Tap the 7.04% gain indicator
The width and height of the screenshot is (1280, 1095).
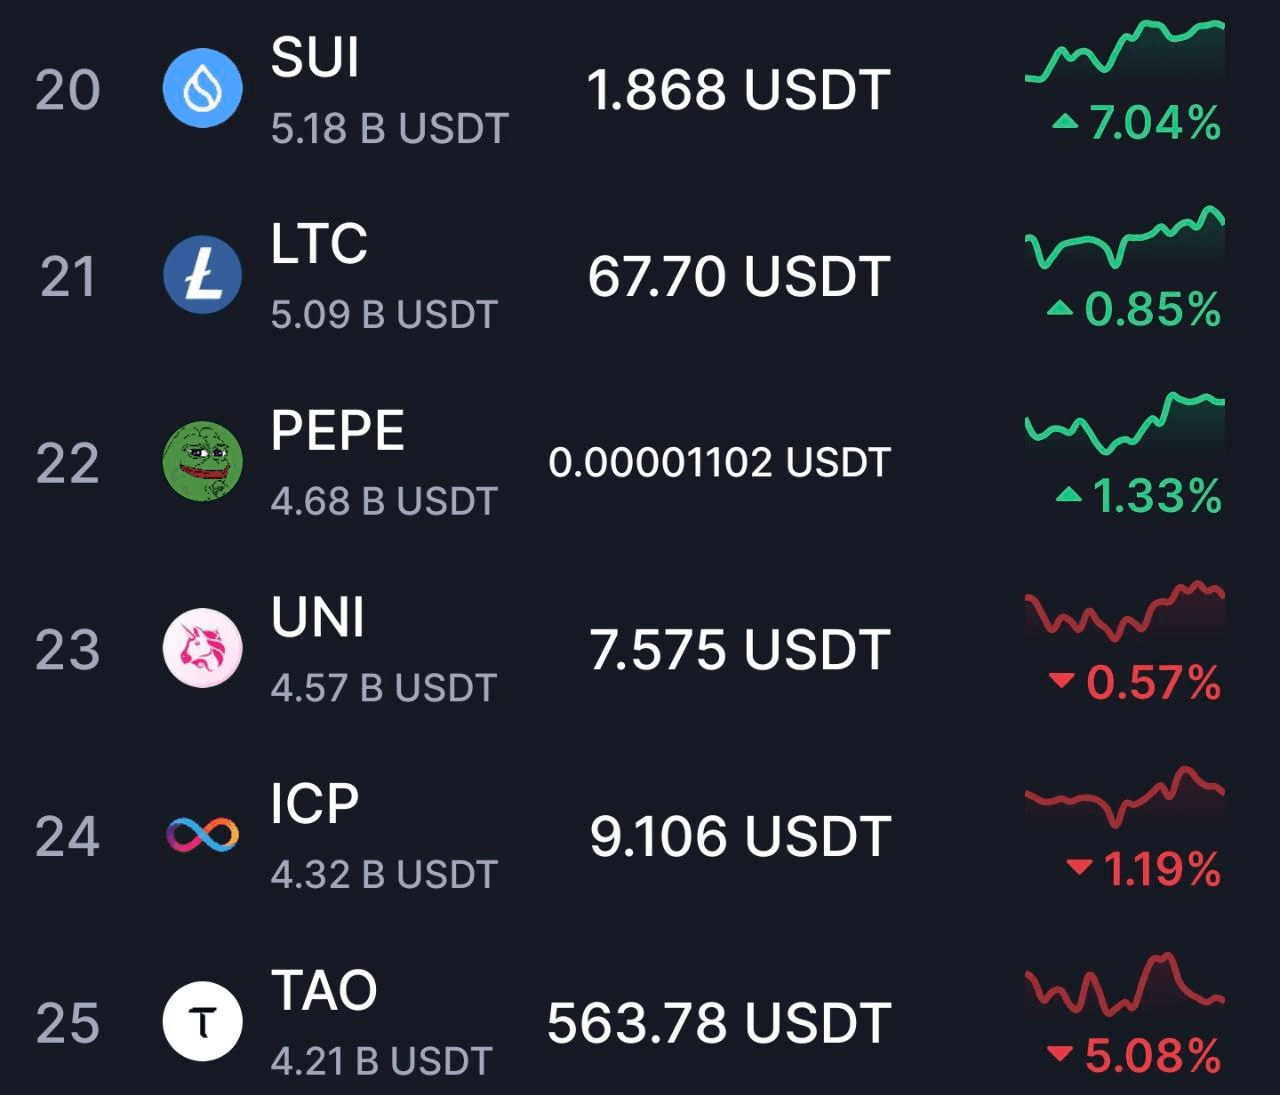click(1137, 123)
